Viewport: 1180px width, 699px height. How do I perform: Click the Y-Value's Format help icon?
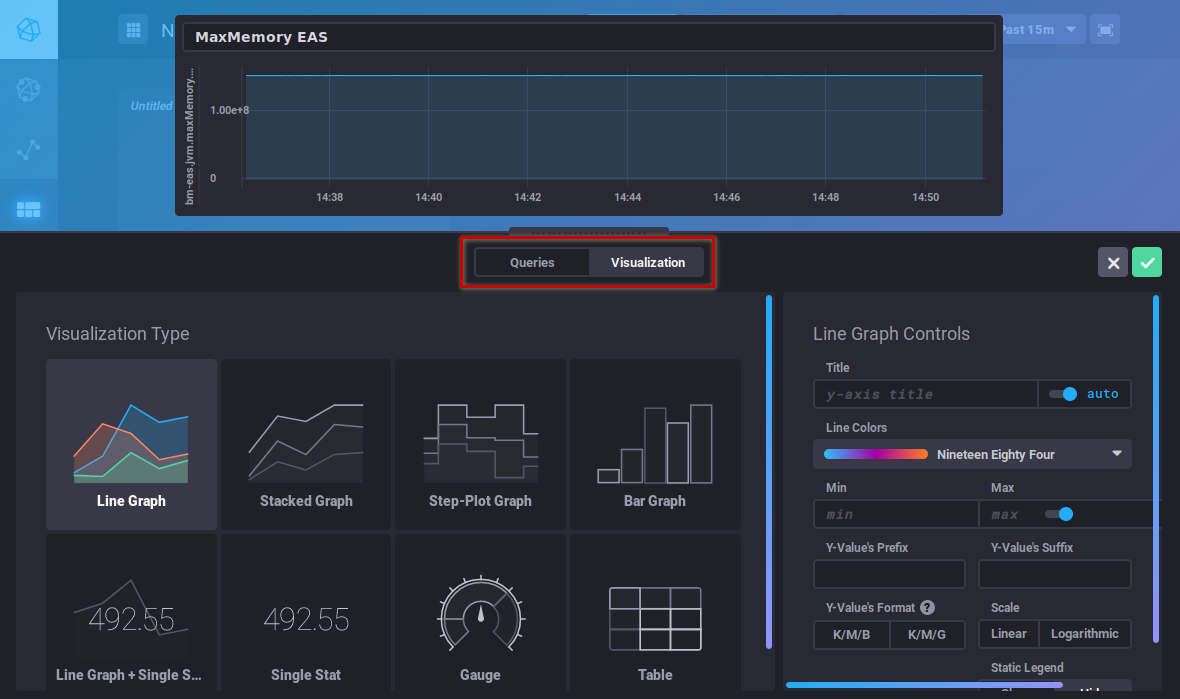tap(927, 607)
